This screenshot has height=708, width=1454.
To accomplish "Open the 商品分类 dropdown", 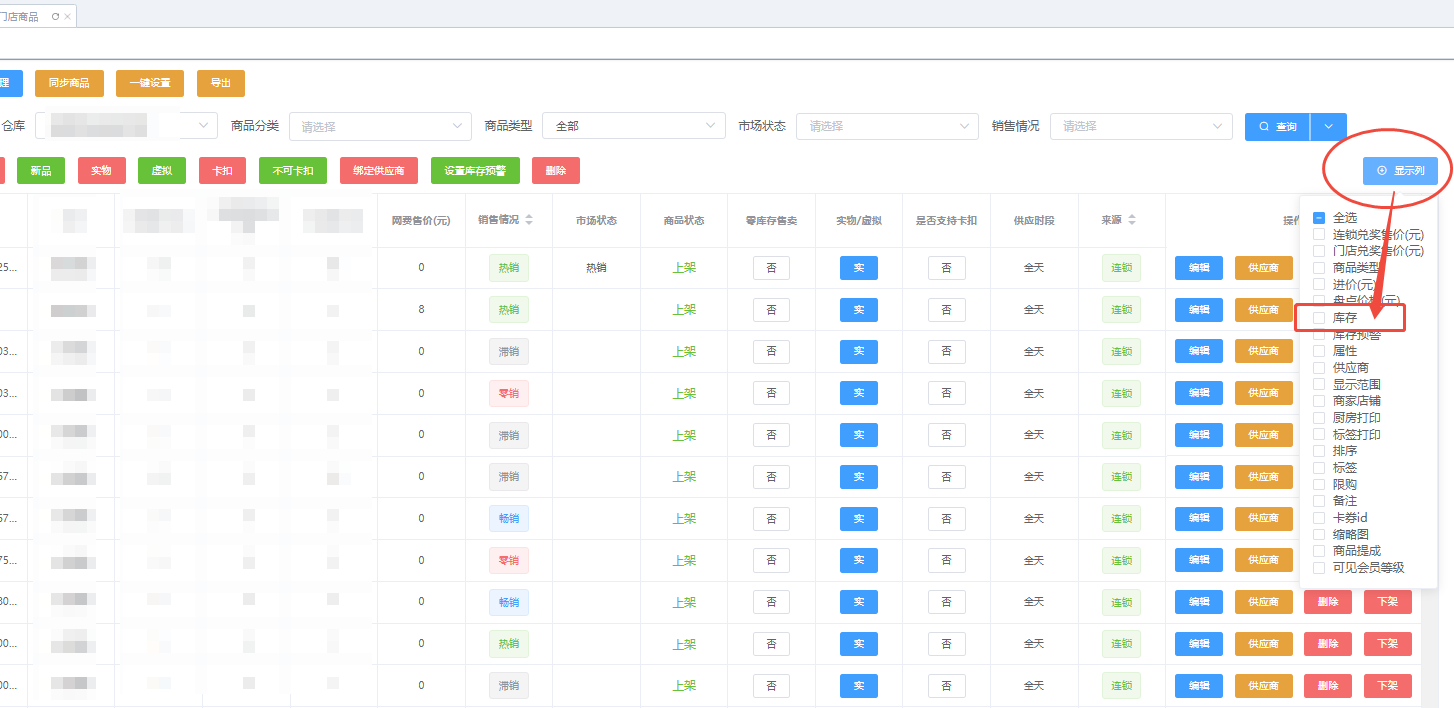I will (380, 127).
